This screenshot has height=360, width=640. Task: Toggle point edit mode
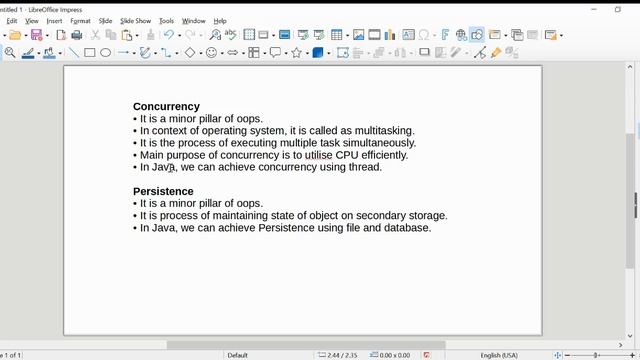(x=480, y=53)
